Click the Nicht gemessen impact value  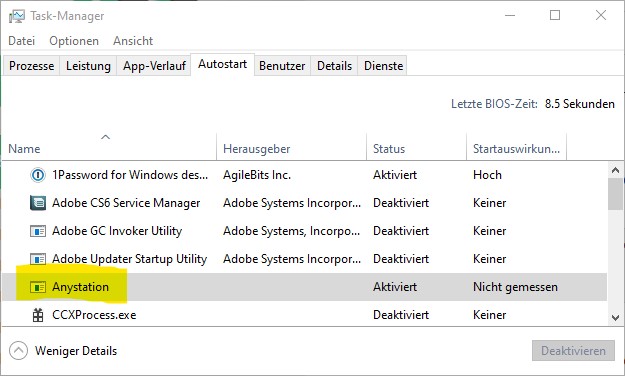click(x=515, y=287)
